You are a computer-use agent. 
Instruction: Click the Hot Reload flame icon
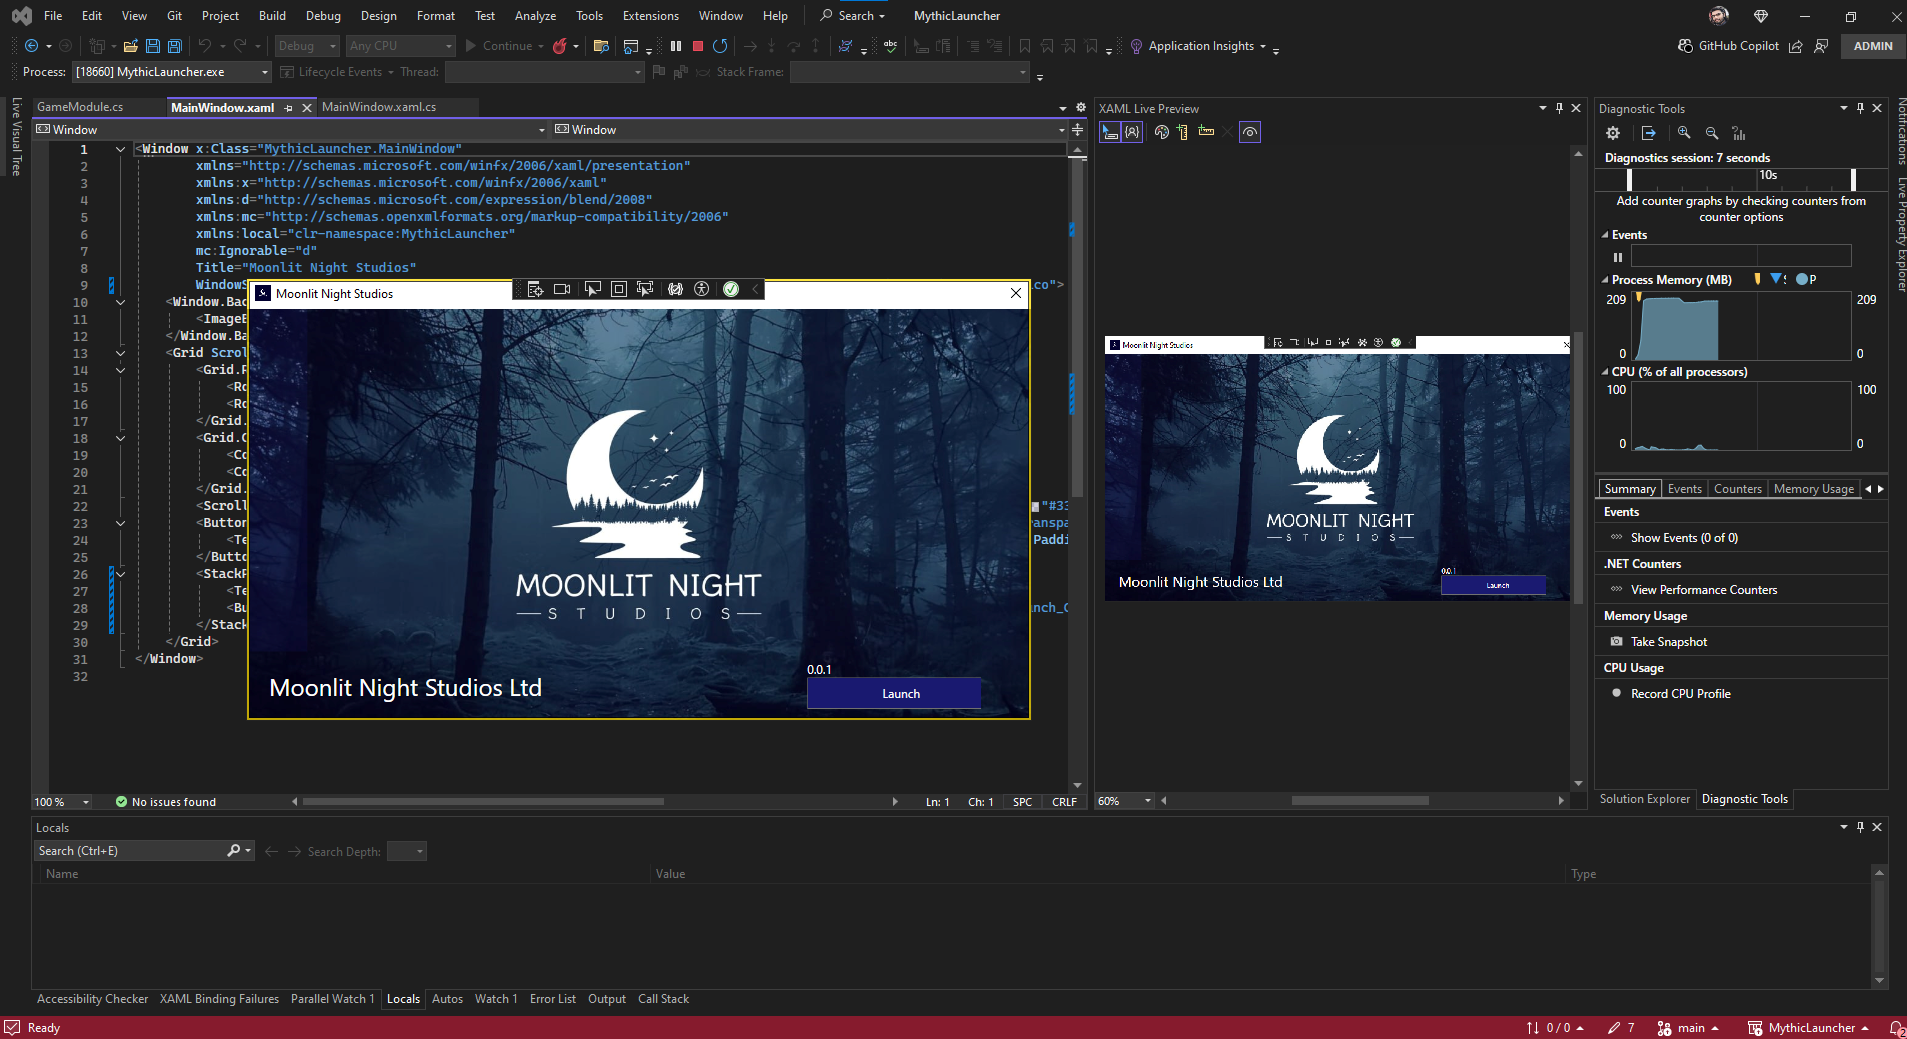560,46
